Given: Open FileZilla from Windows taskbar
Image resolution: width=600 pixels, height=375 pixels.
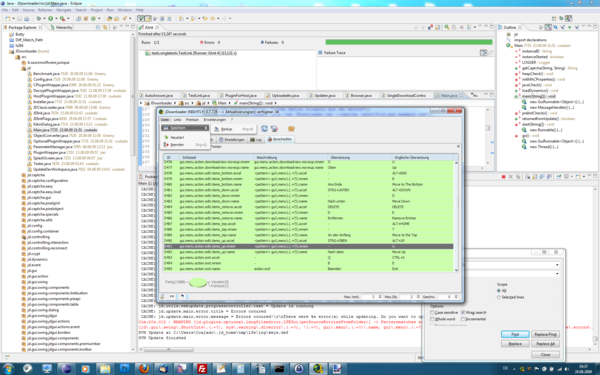Looking at the screenshot, I should coord(202,368).
